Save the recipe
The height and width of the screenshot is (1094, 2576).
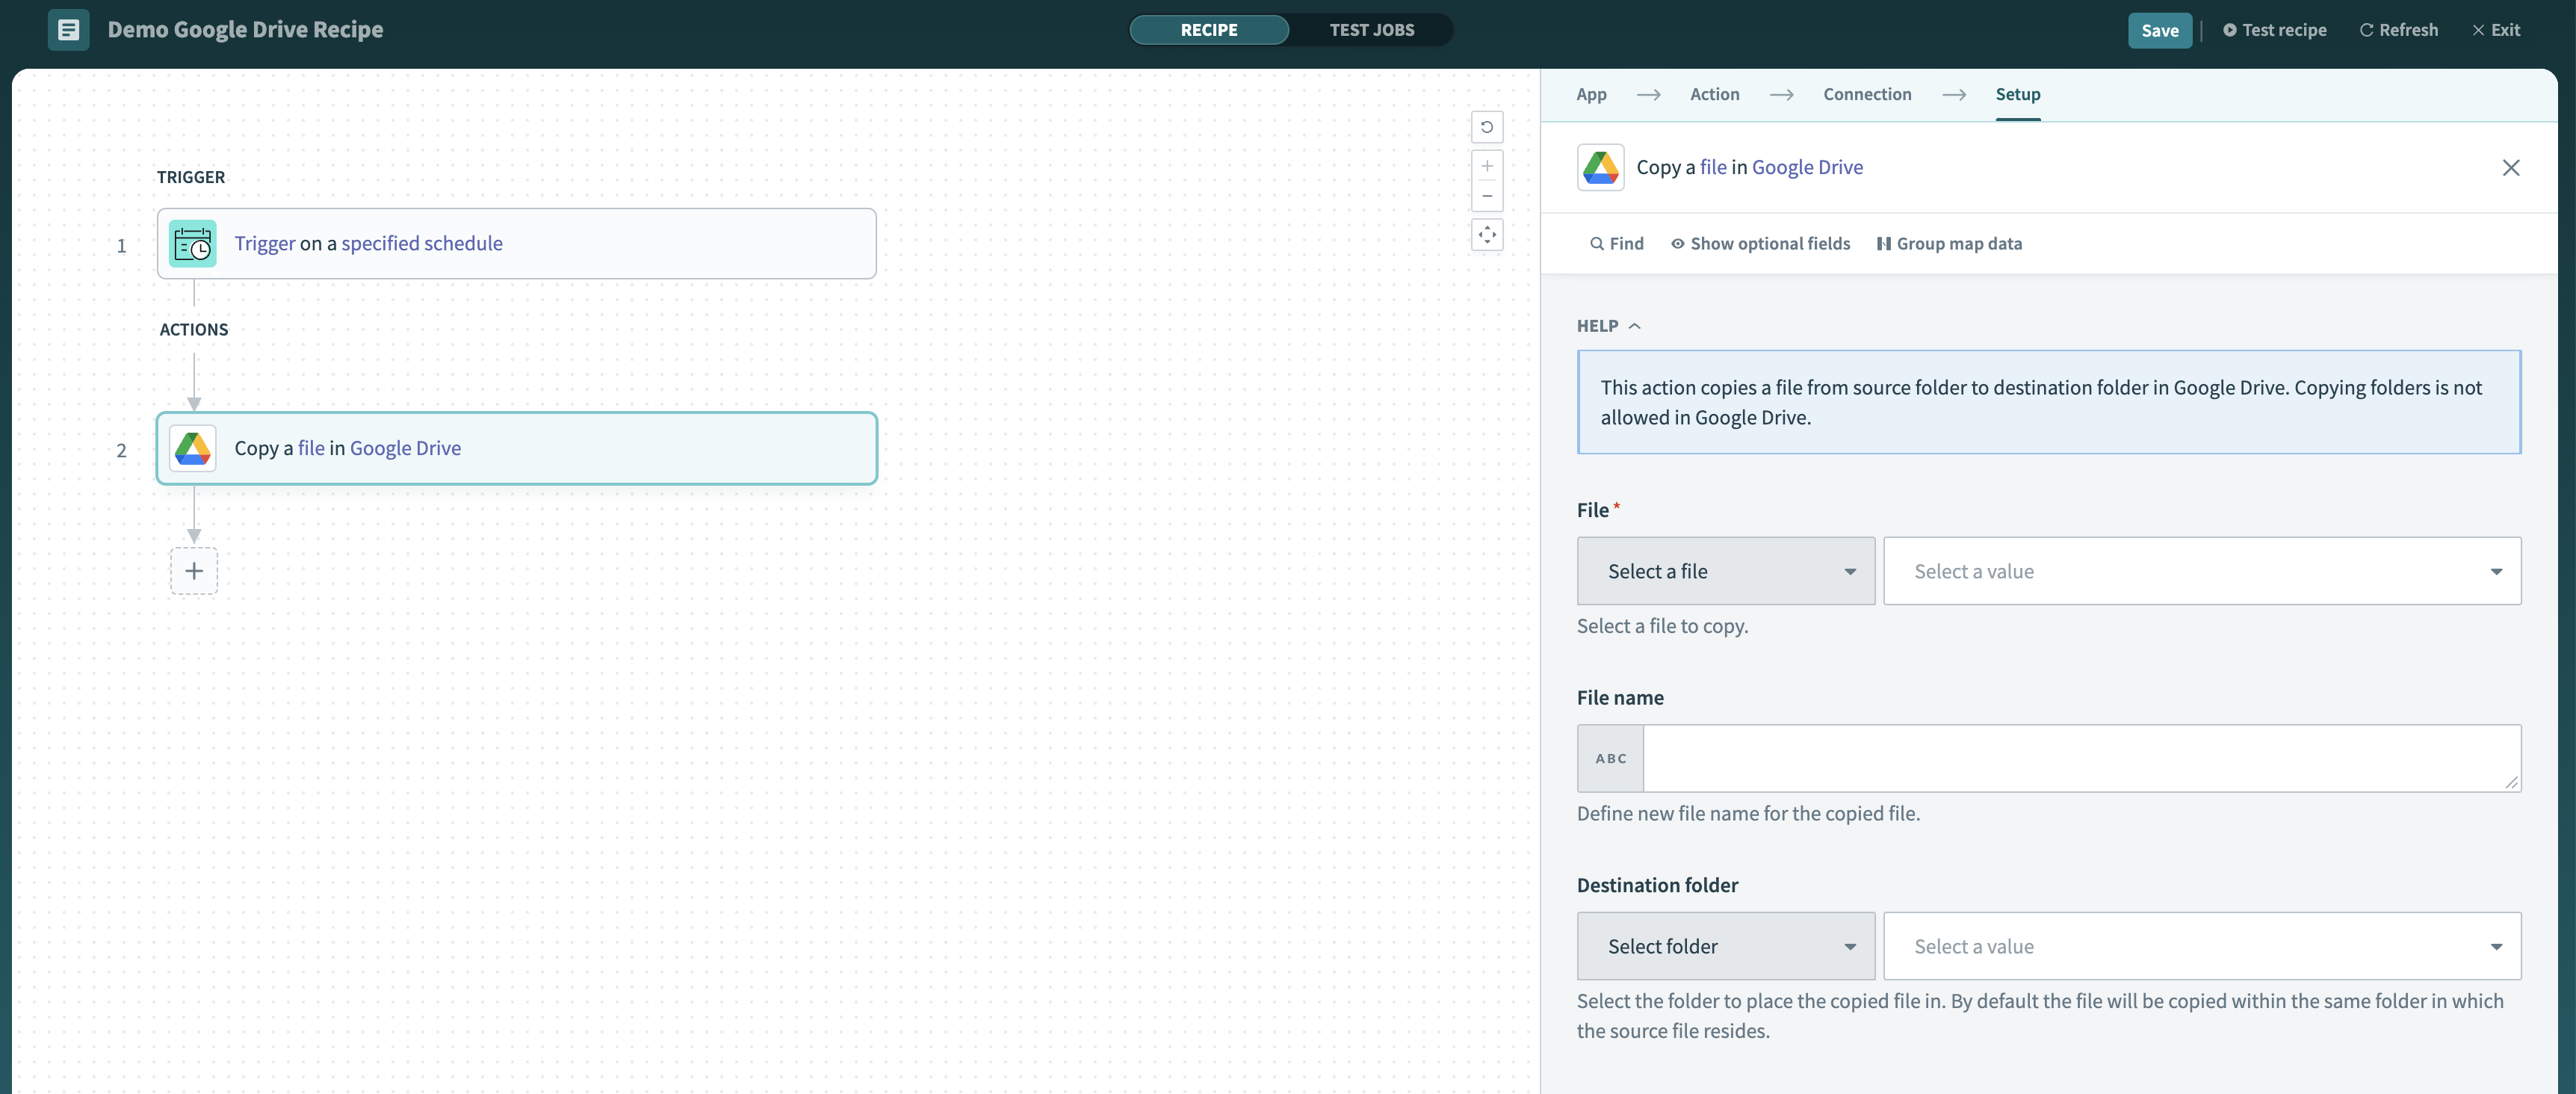[2160, 30]
